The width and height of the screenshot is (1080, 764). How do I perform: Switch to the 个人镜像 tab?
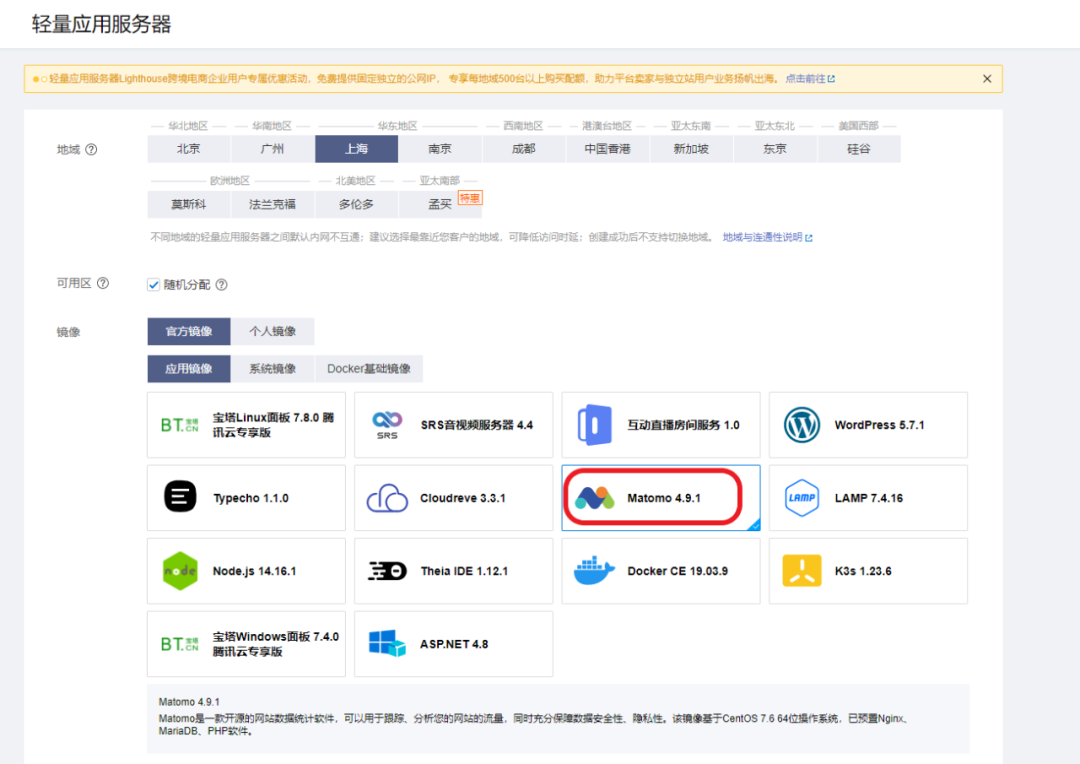click(273, 331)
